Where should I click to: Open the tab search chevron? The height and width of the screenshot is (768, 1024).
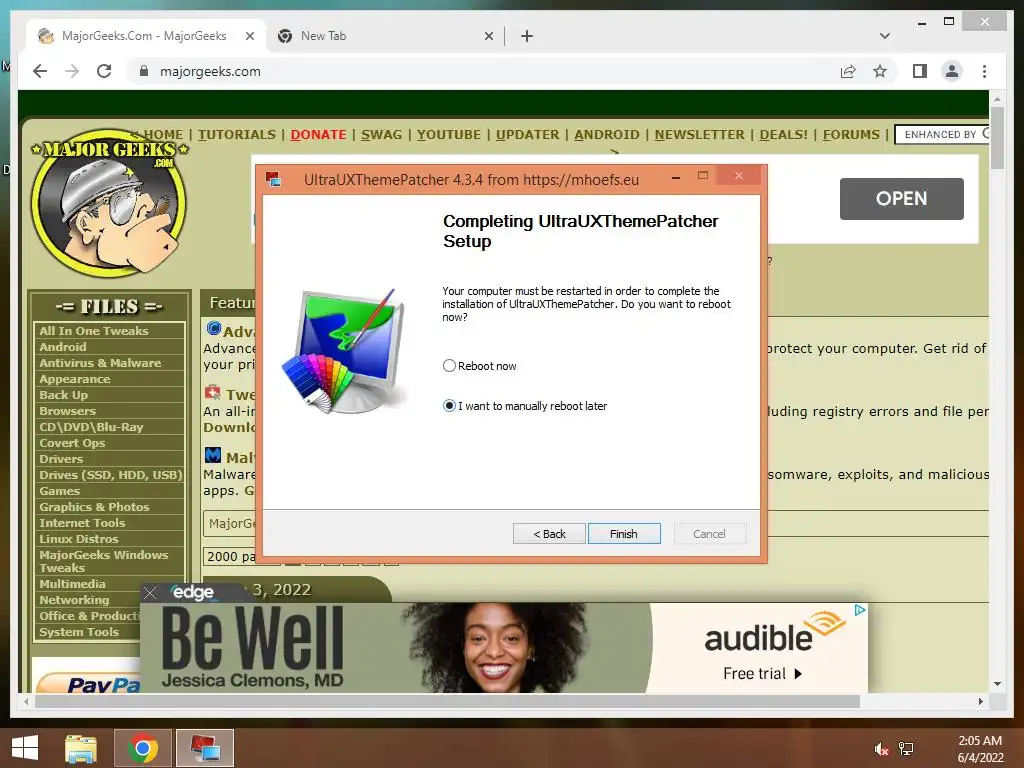click(884, 36)
